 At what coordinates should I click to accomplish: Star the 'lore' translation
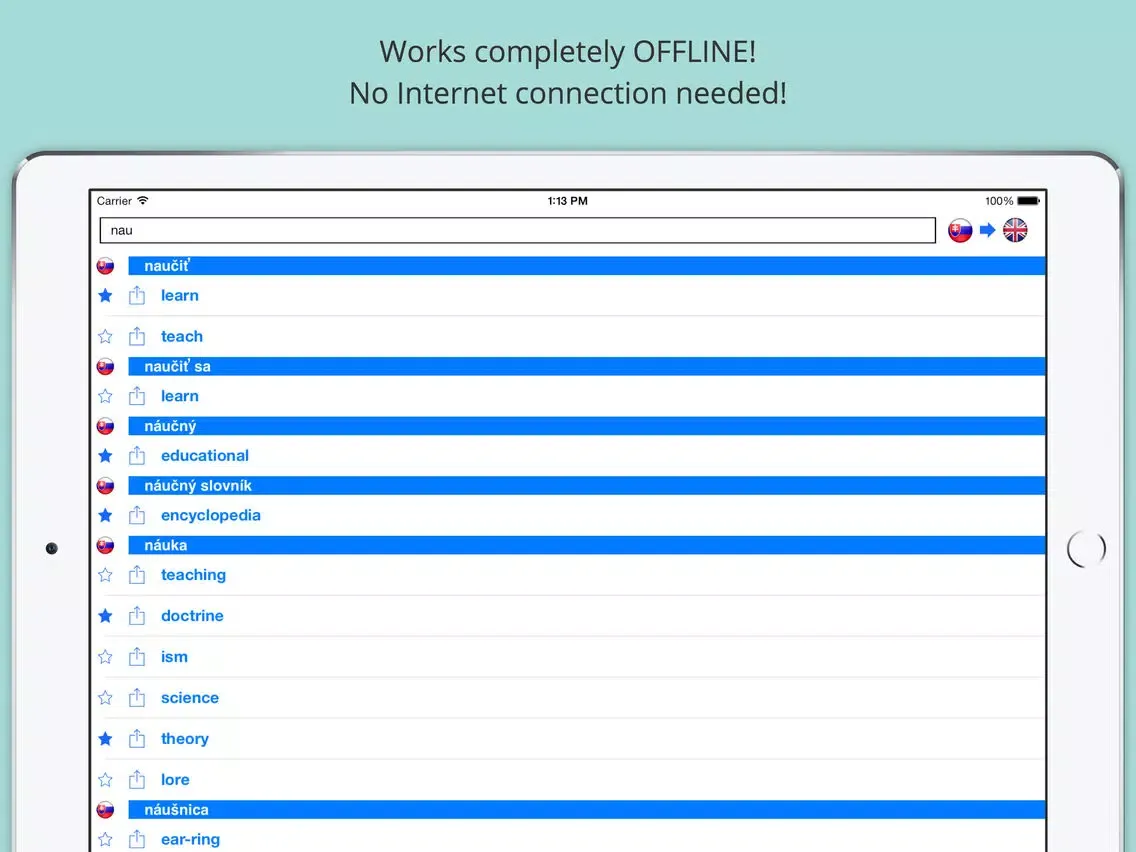106,780
